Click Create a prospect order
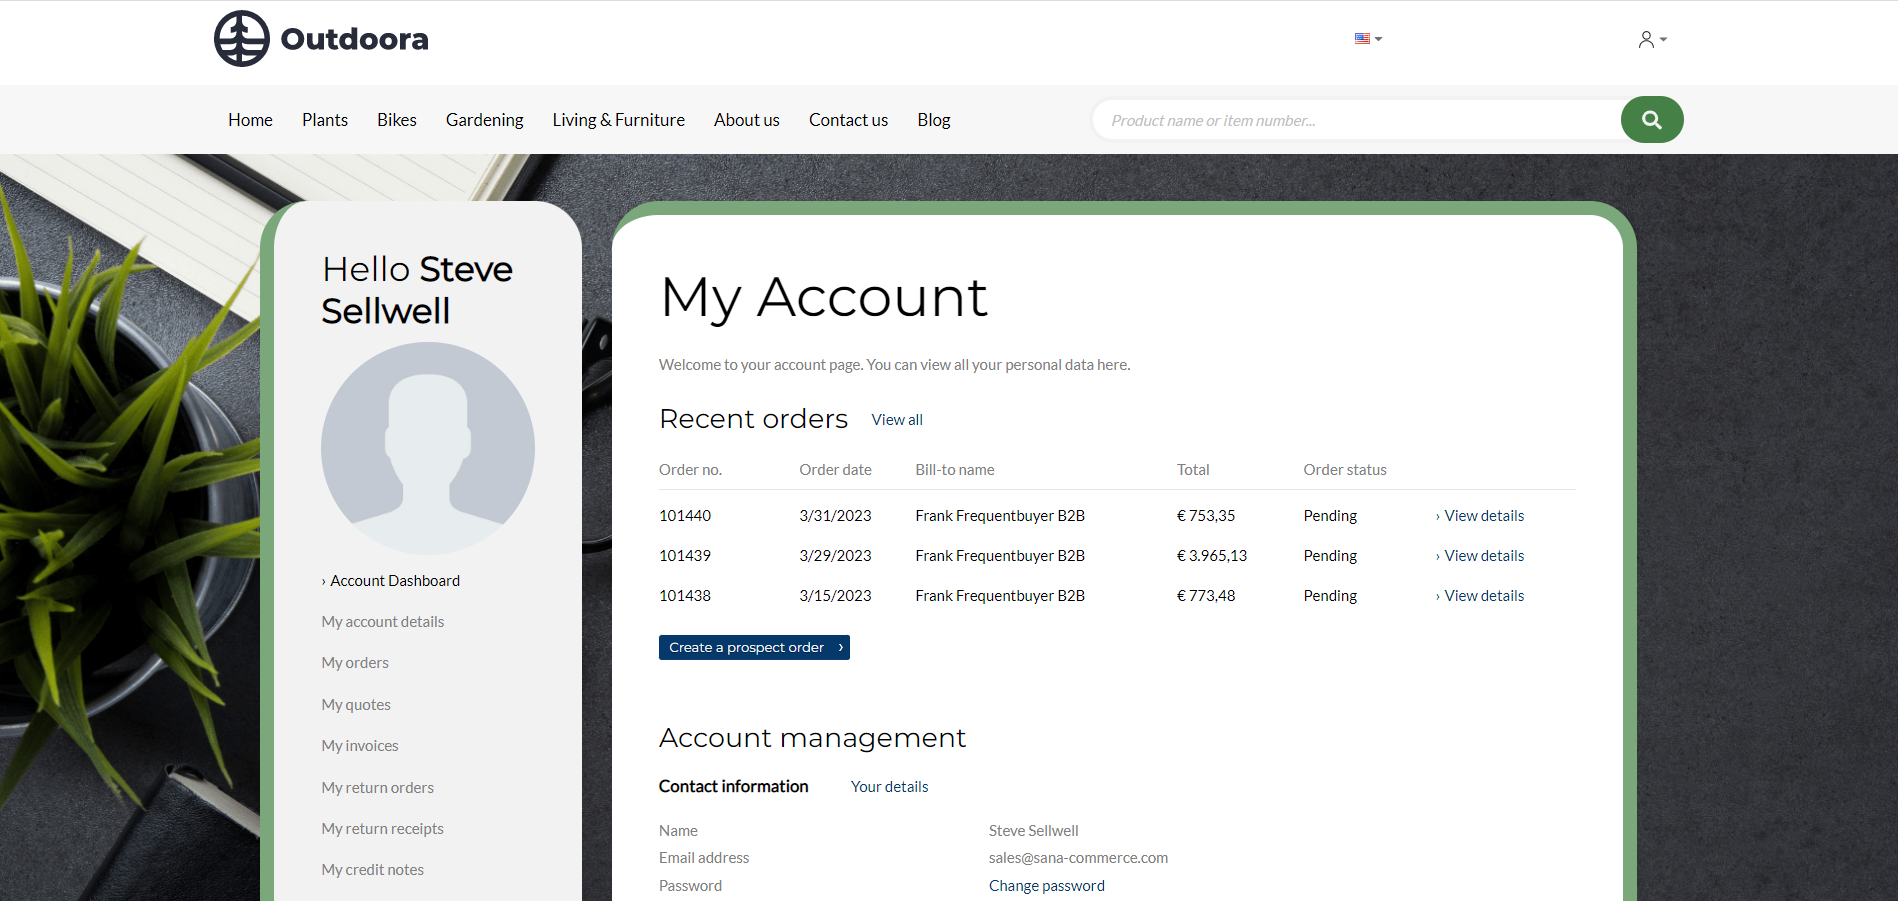This screenshot has width=1898, height=901. (x=754, y=647)
